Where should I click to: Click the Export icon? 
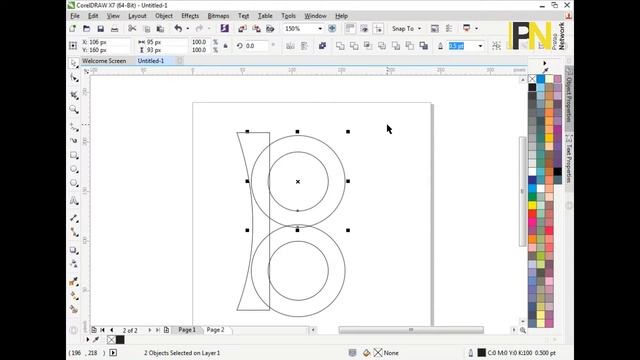(x=256, y=29)
